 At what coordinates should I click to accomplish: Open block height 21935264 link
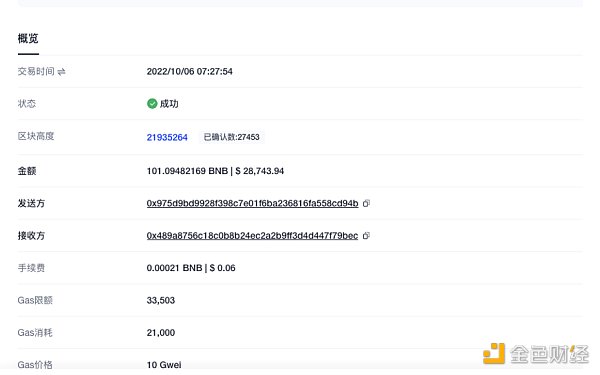167,137
